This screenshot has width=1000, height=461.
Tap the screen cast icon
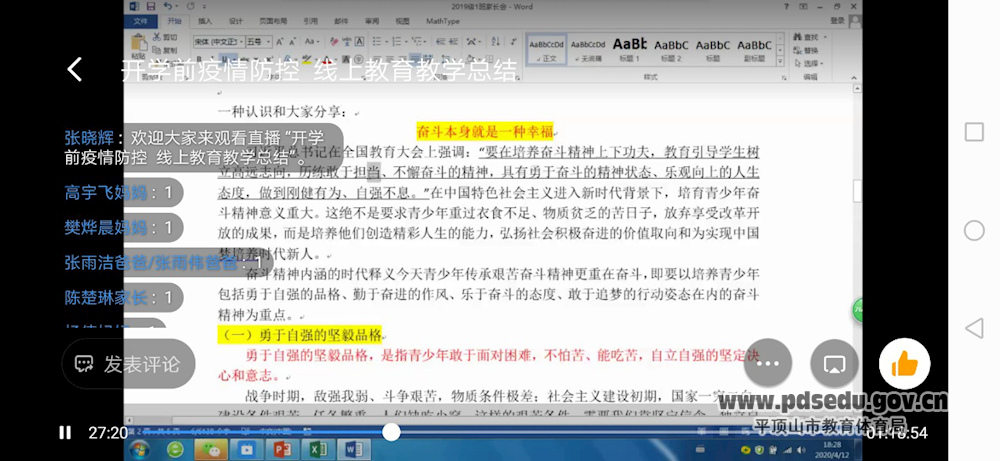coord(834,364)
